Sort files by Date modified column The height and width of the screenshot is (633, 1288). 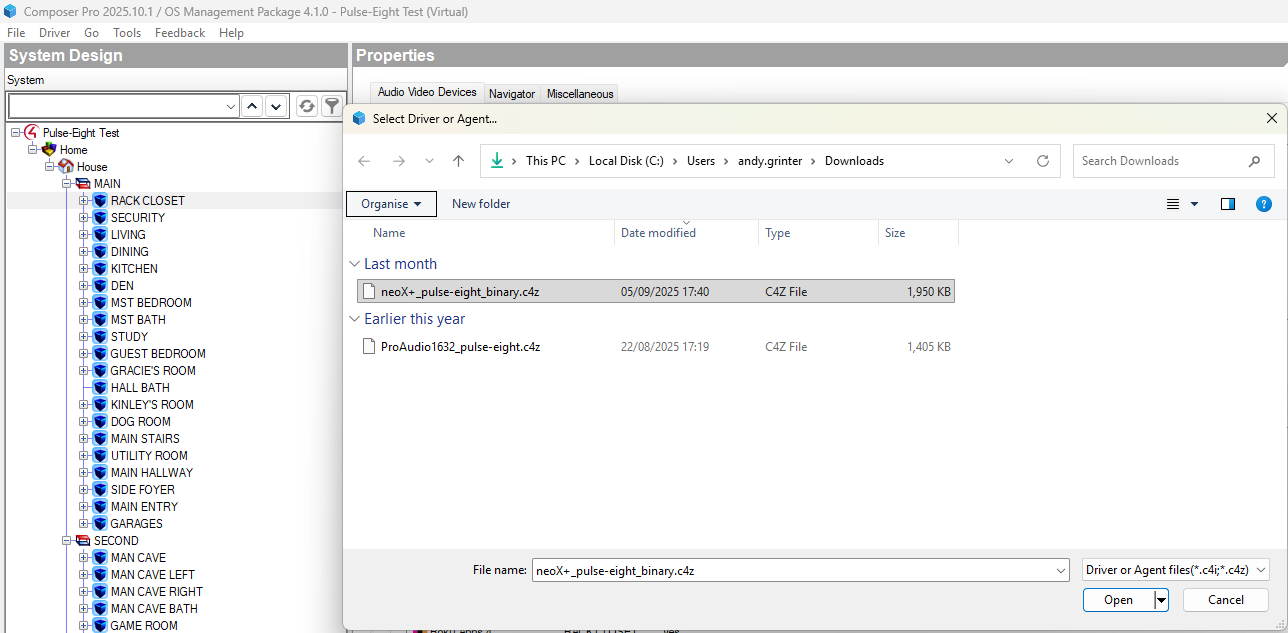tap(658, 233)
